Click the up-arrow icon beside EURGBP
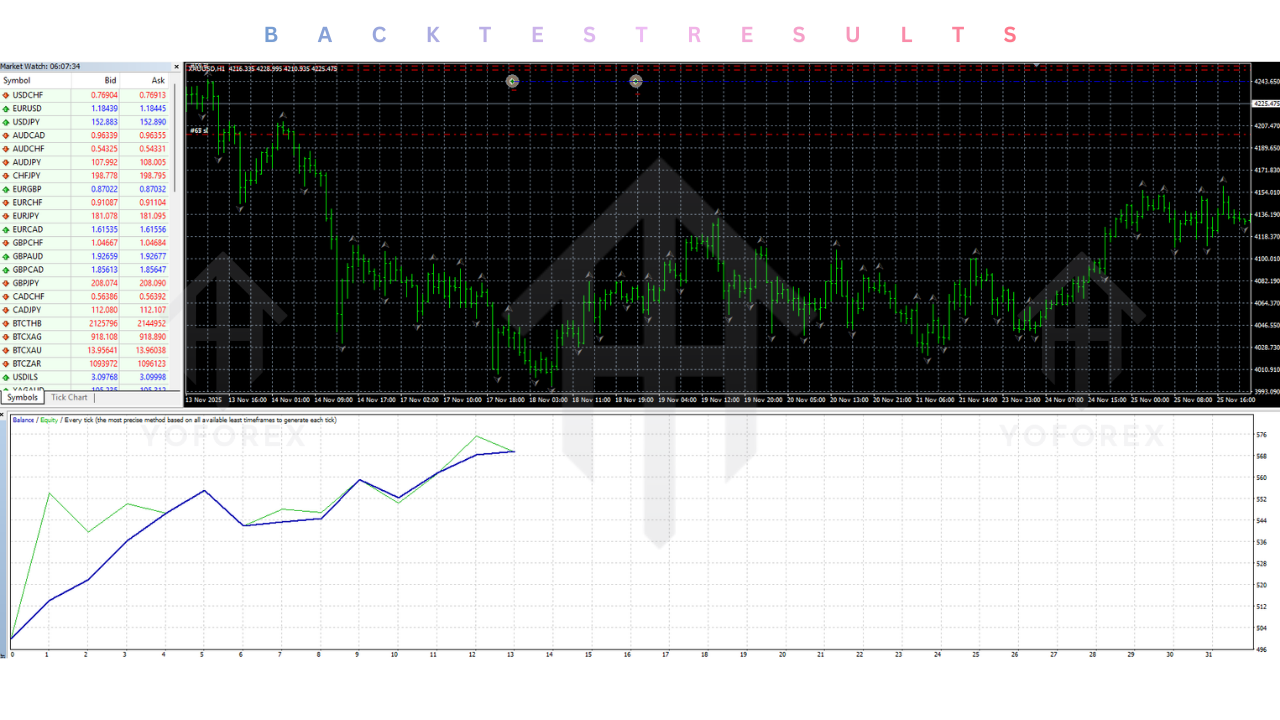The image size is (1280, 720). (x=8, y=188)
